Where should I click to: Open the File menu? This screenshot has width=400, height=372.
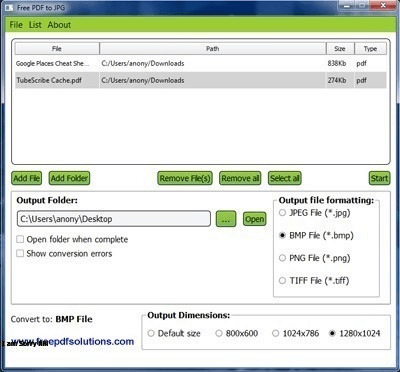[x=16, y=25]
